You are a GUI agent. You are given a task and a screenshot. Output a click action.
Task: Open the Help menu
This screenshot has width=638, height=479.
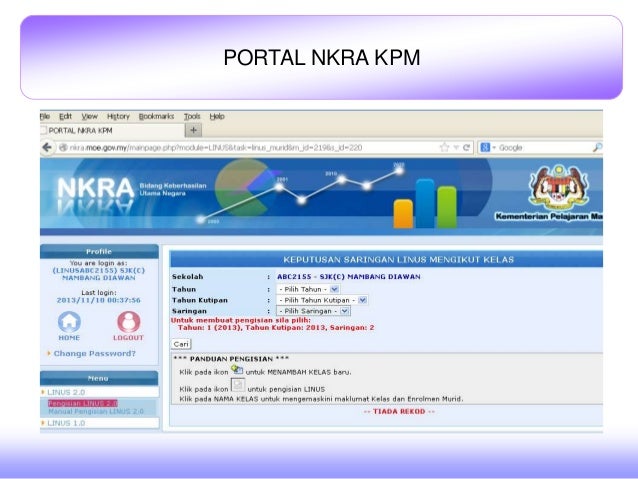pos(217,116)
